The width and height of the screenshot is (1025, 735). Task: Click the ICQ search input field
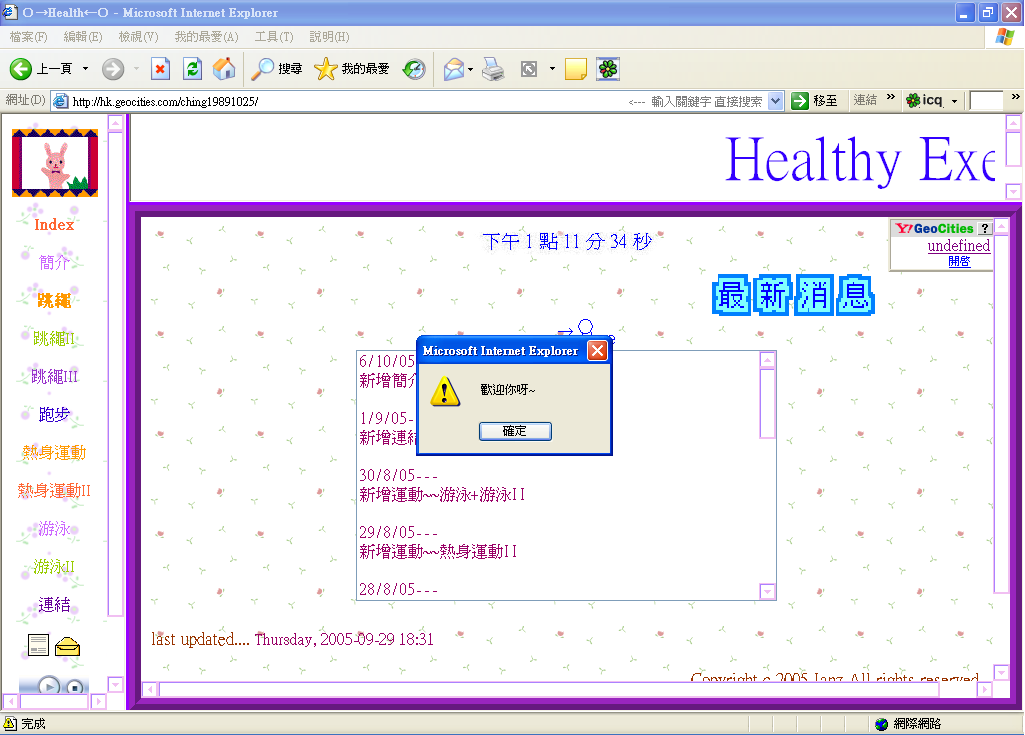[986, 101]
